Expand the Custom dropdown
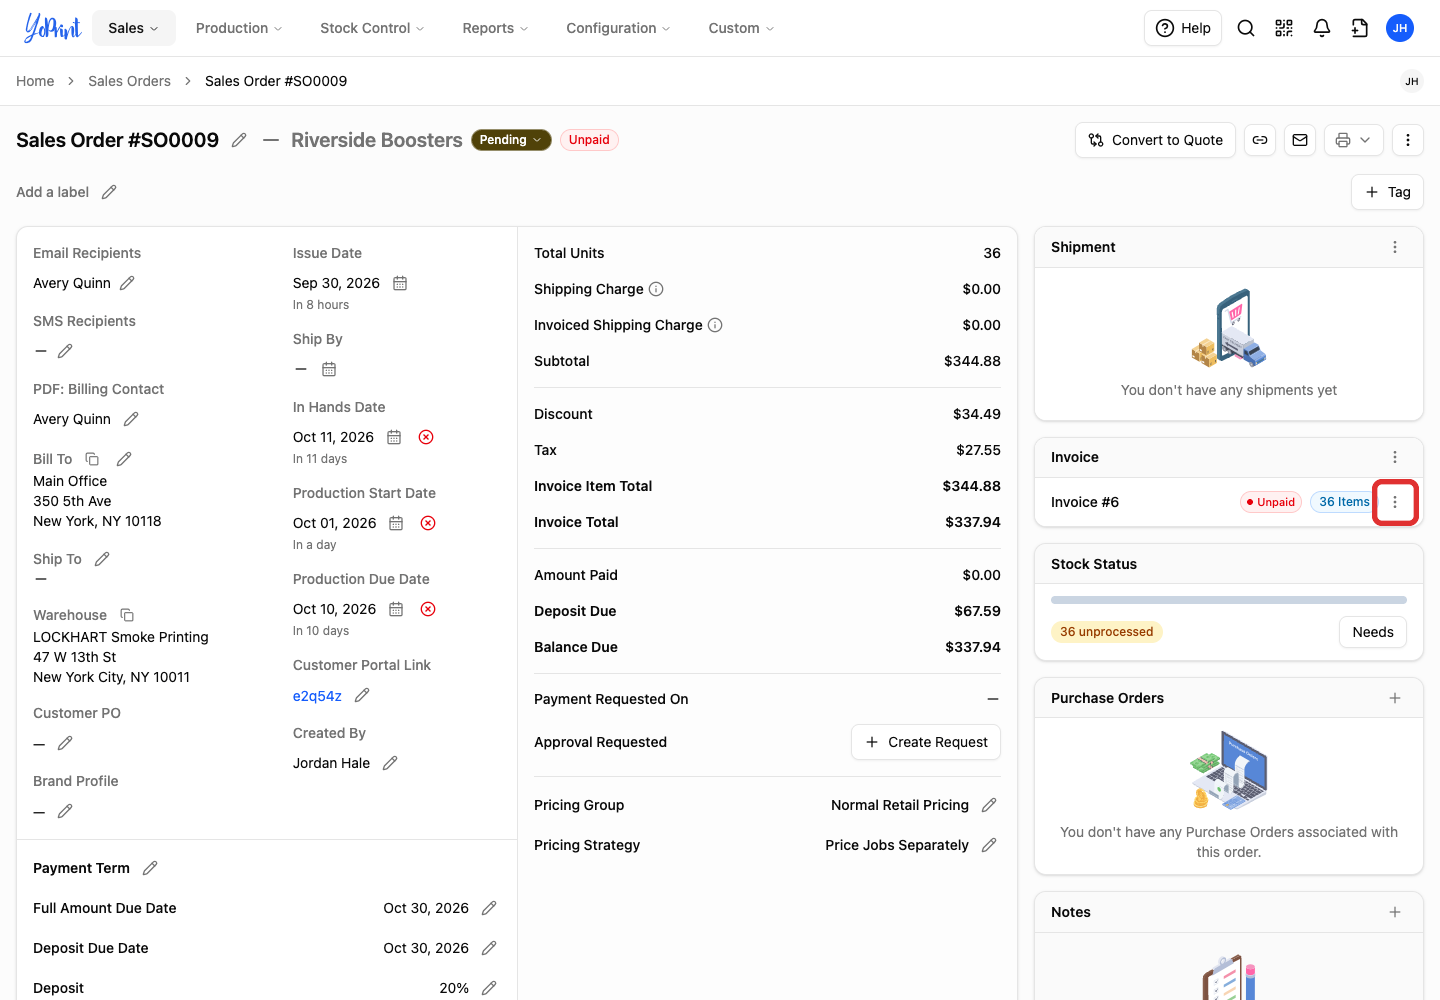 pyautogui.click(x=741, y=28)
